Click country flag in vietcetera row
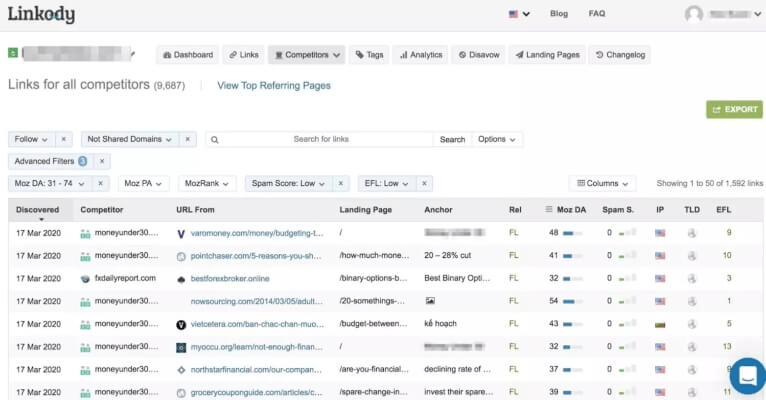The width and height of the screenshot is (766, 400). 660,325
